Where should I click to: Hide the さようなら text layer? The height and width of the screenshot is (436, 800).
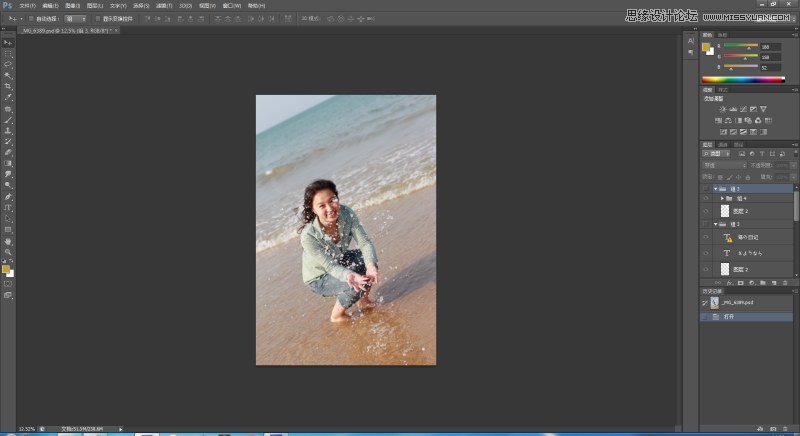point(706,254)
